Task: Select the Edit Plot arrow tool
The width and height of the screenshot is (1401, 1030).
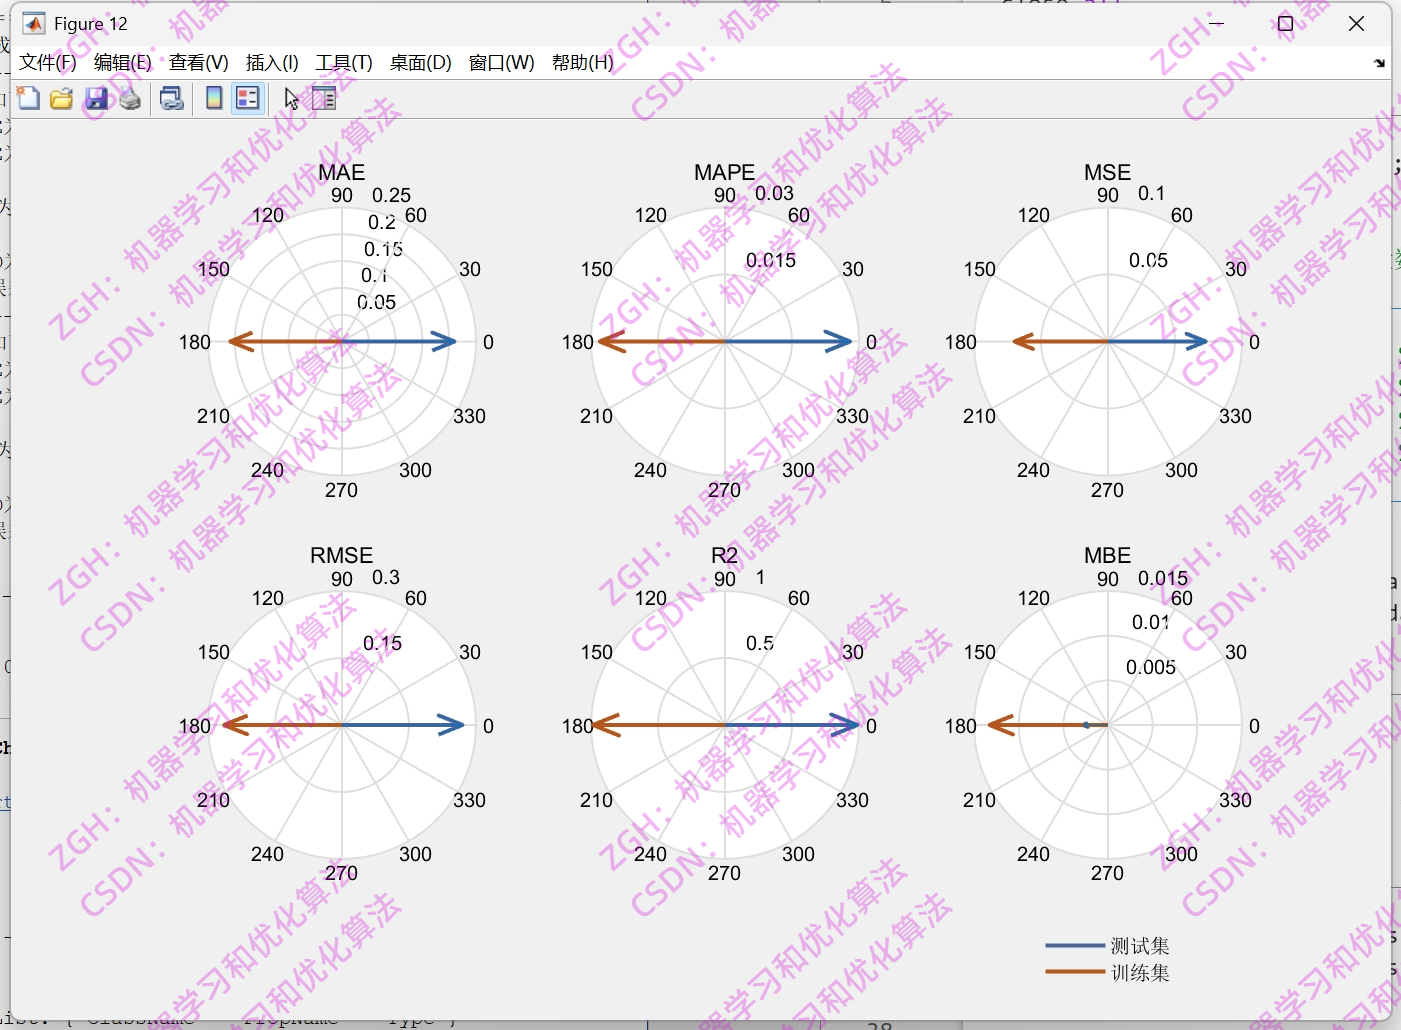Action: [291, 98]
